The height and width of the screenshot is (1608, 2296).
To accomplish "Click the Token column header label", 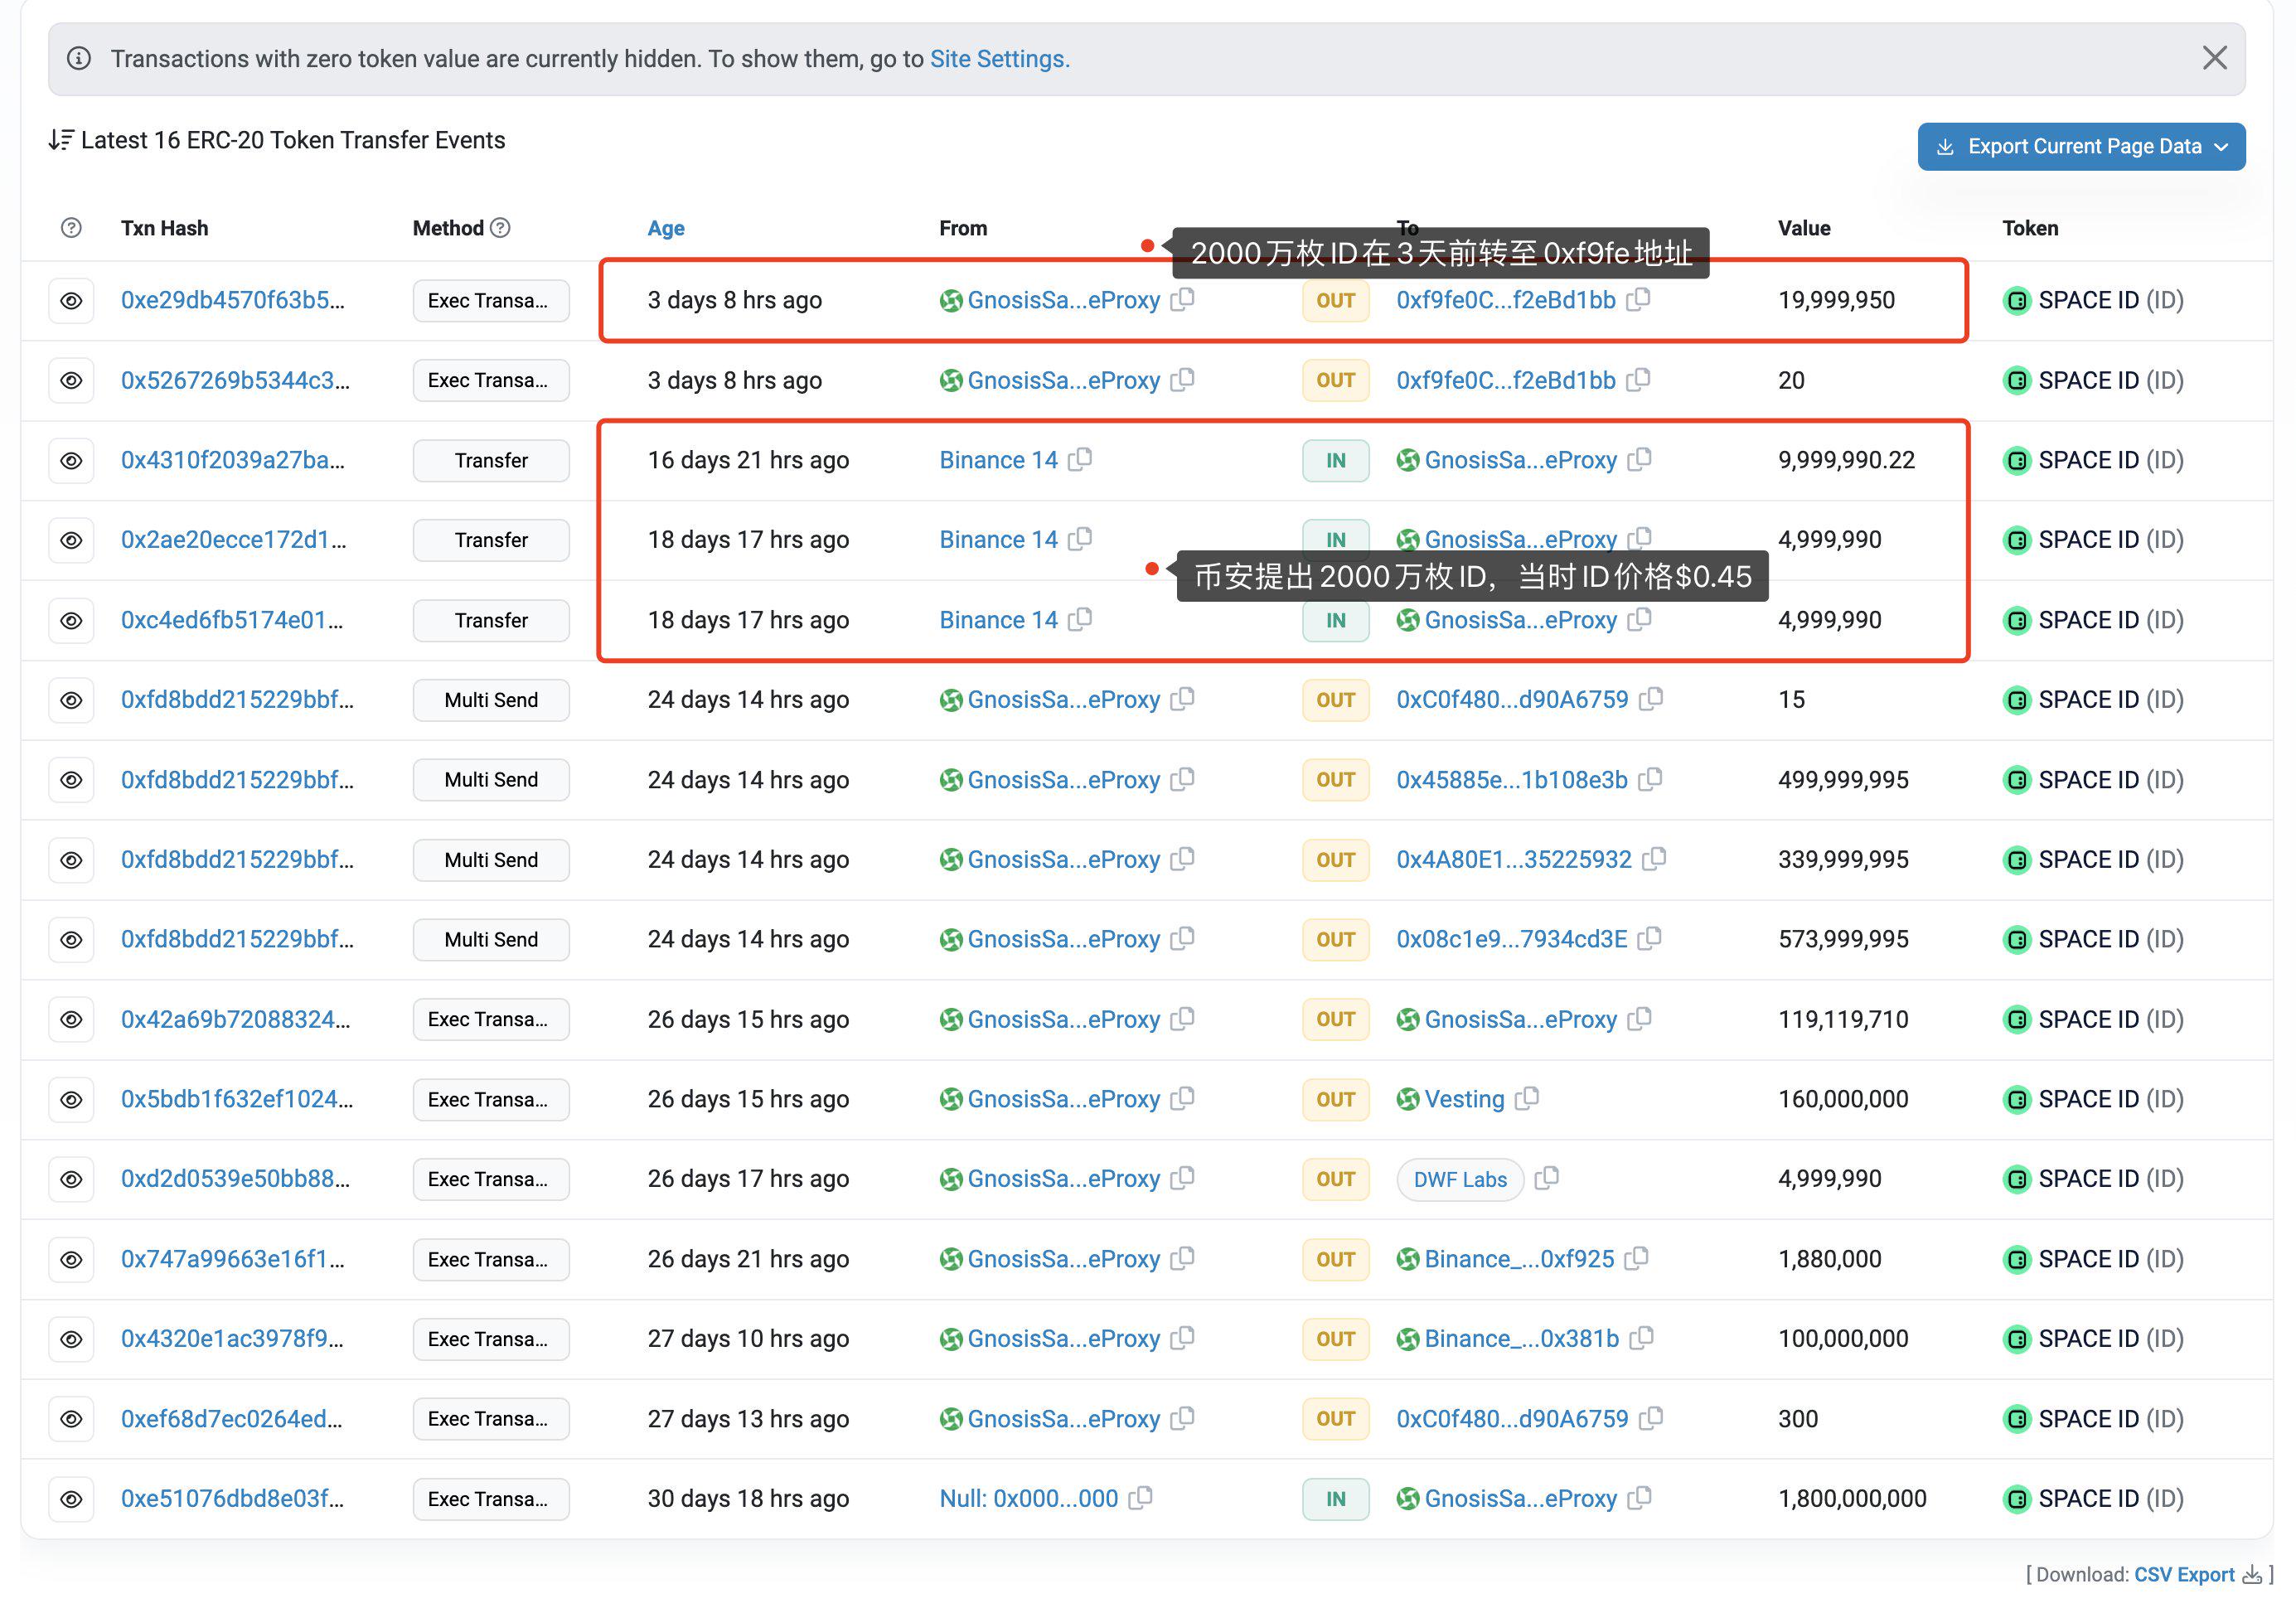I will pyautogui.click(x=2031, y=227).
